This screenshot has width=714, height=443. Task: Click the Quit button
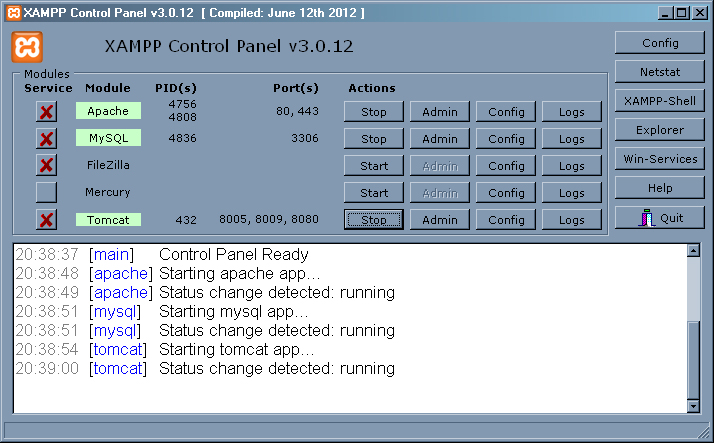[x=660, y=218]
